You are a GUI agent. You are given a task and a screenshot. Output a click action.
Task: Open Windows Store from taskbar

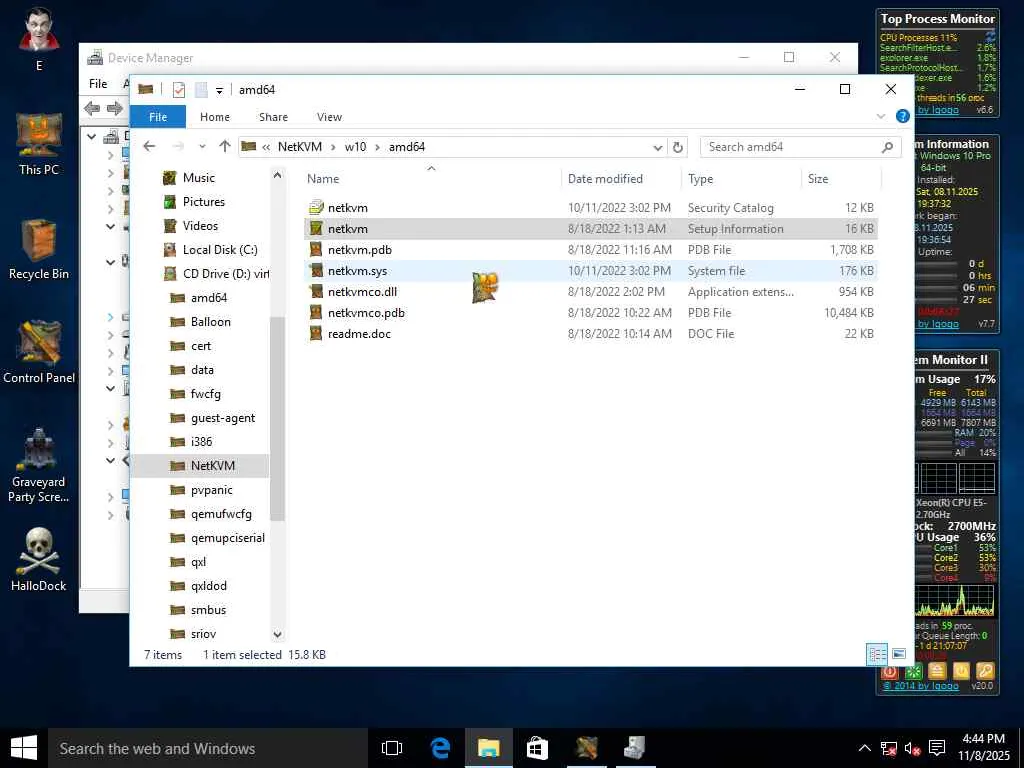click(x=537, y=748)
